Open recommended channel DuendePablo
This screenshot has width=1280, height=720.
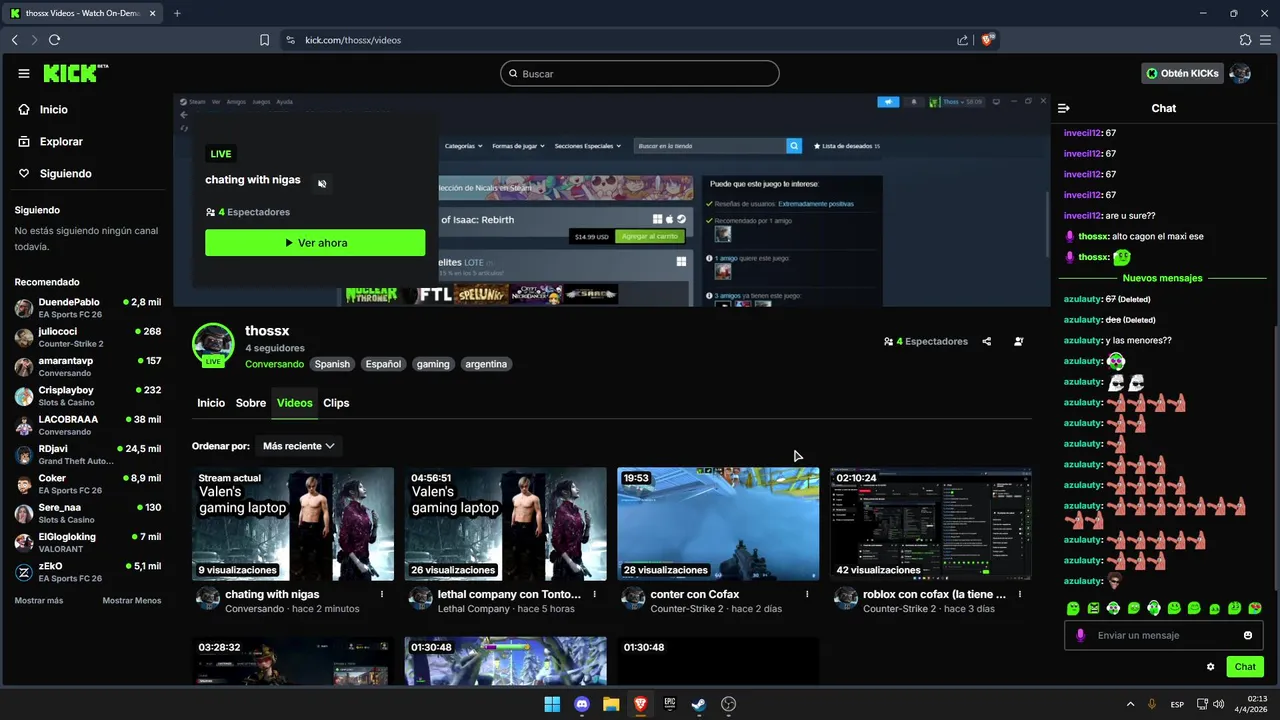[x=88, y=308]
